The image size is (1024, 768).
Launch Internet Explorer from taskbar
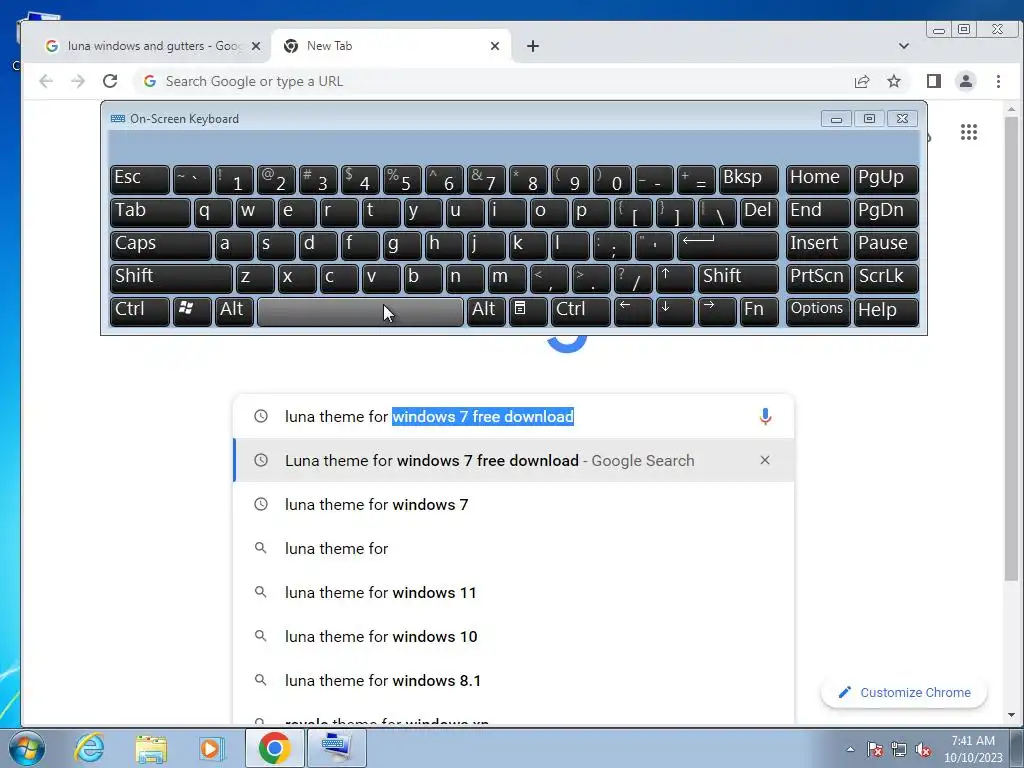[x=89, y=748]
